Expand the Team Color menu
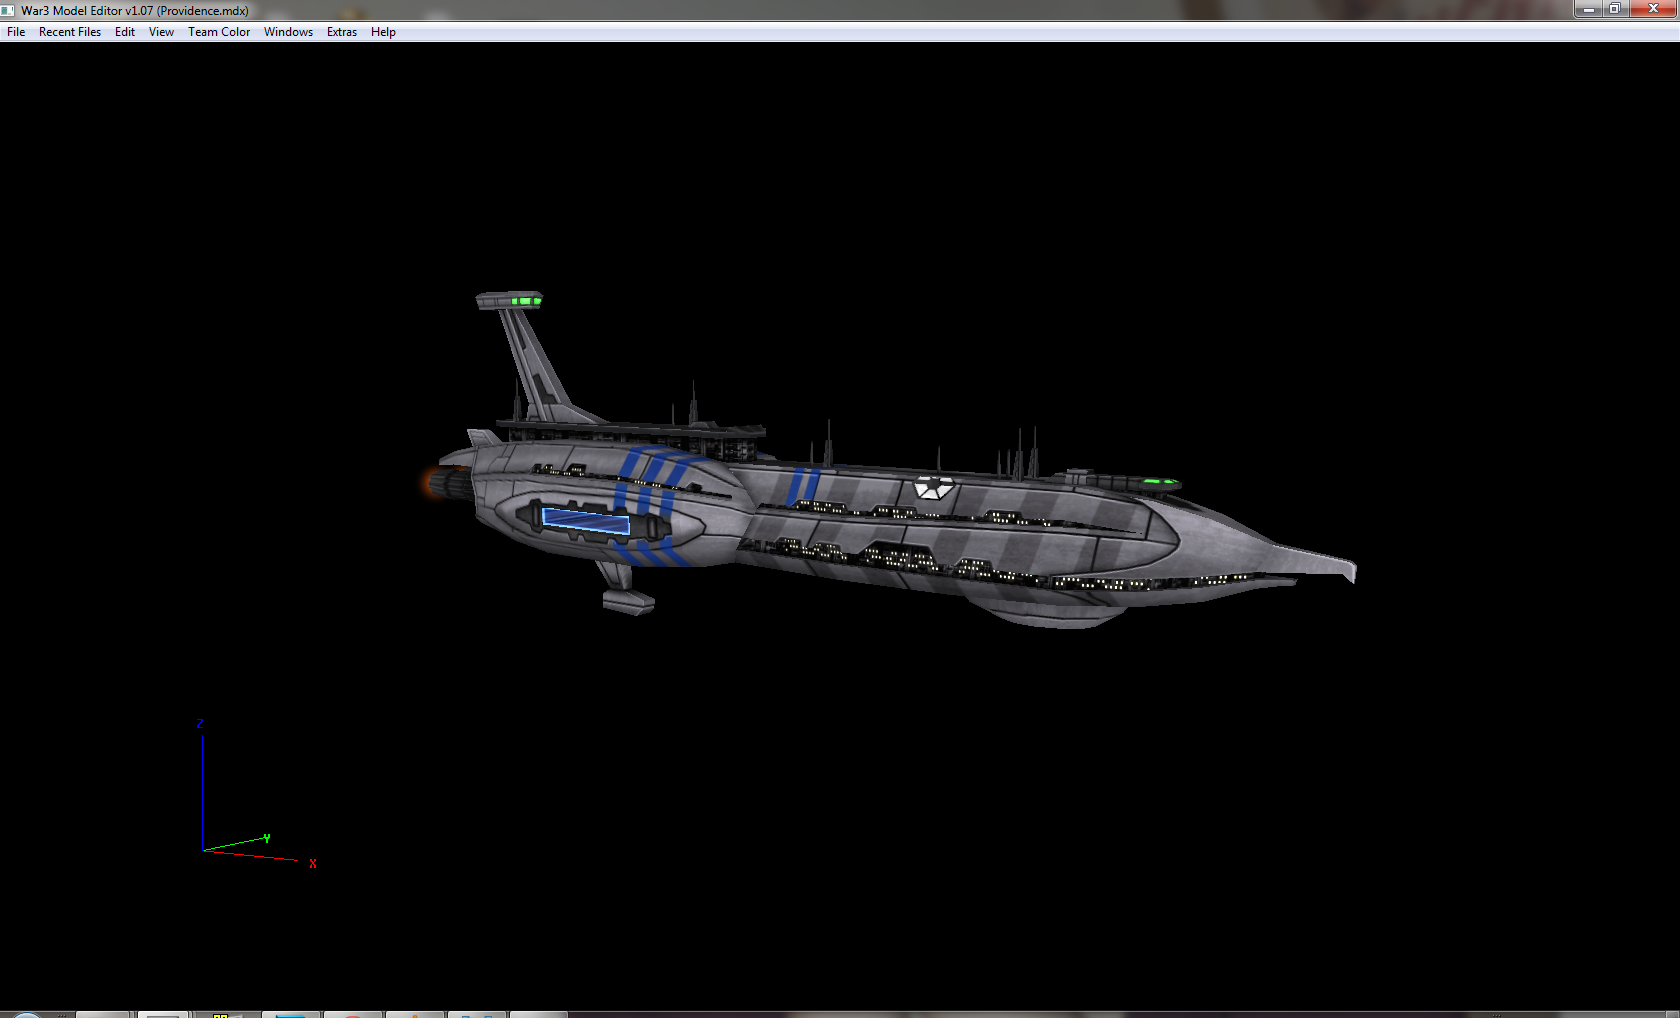This screenshot has height=1018, width=1680. click(219, 32)
